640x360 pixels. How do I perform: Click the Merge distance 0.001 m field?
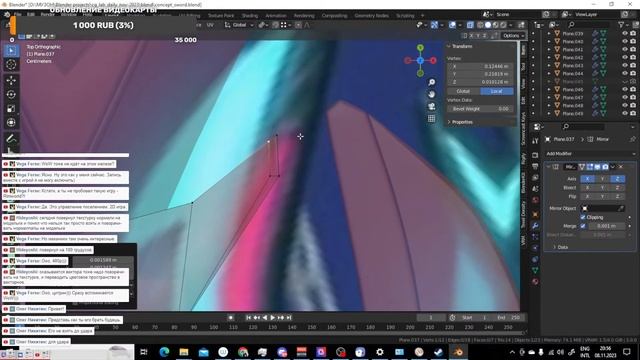pyautogui.click(x=606, y=226)
